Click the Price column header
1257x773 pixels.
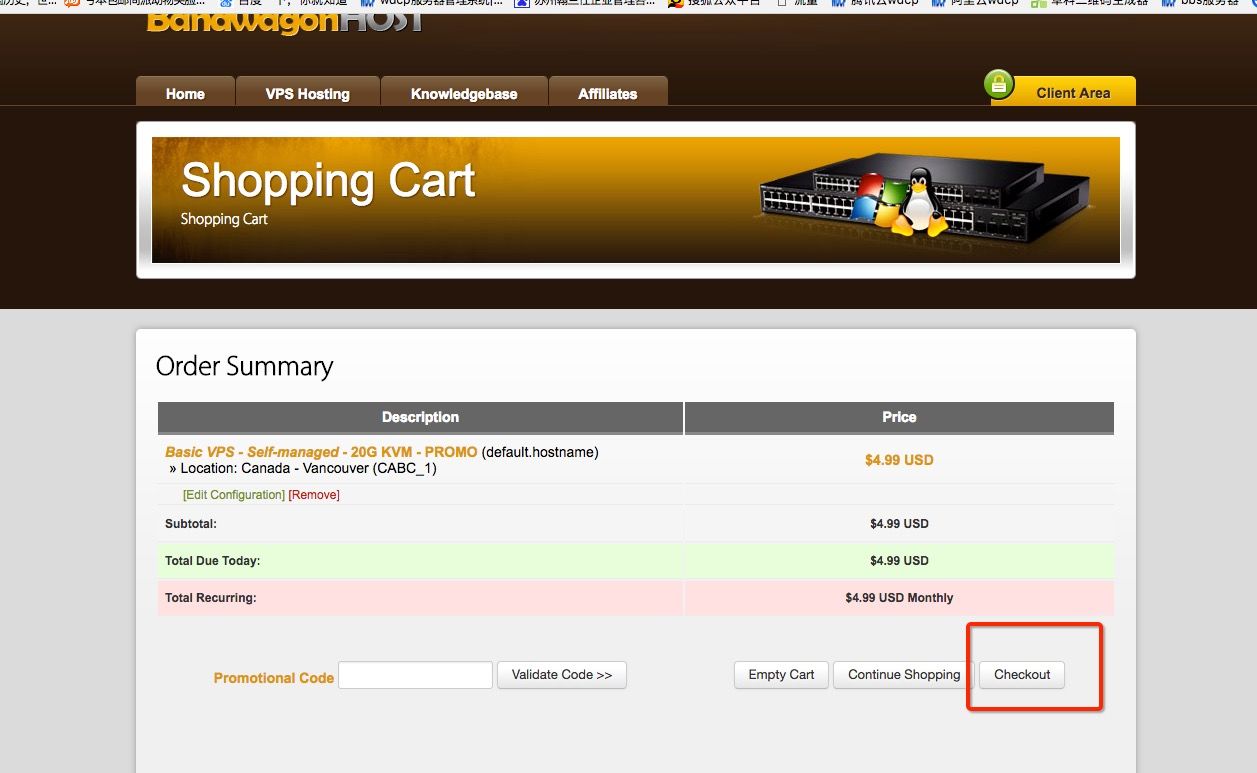899,417
